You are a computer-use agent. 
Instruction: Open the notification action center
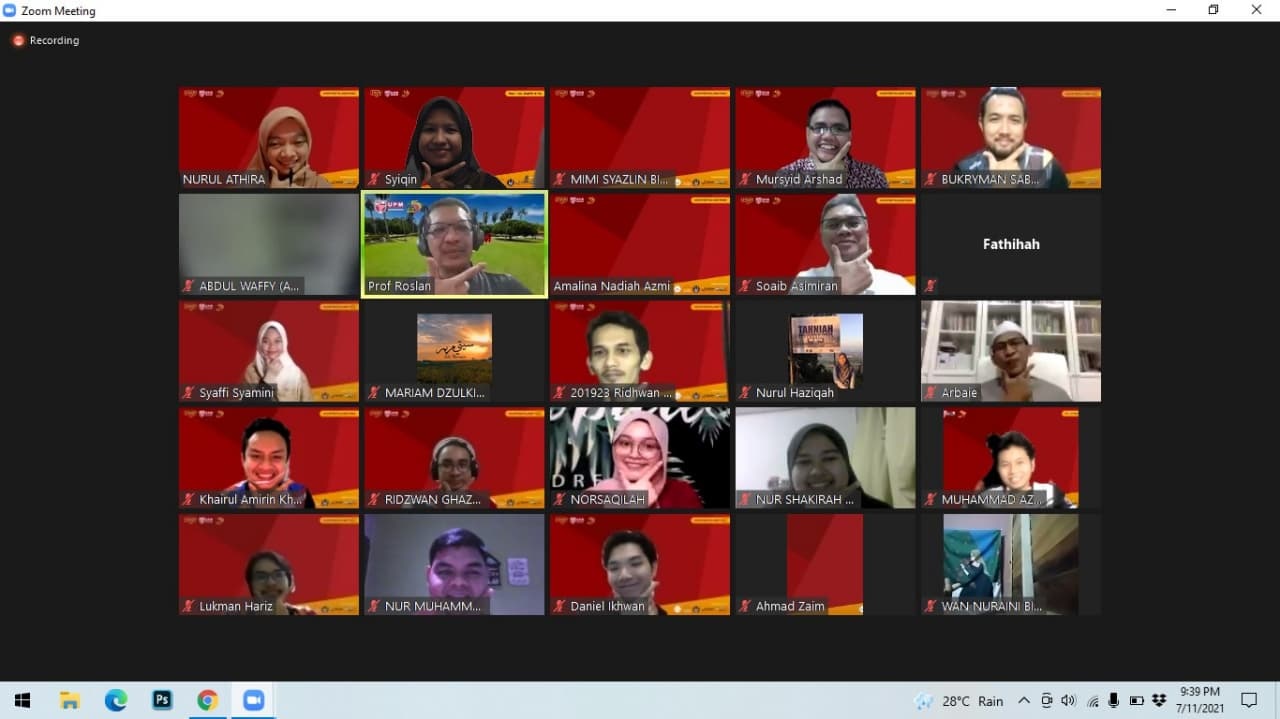(1249, 700)
